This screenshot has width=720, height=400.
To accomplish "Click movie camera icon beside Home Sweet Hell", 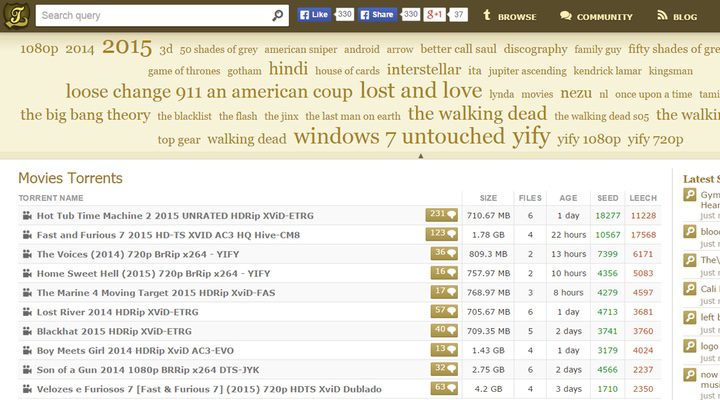I will coord(27,273).
